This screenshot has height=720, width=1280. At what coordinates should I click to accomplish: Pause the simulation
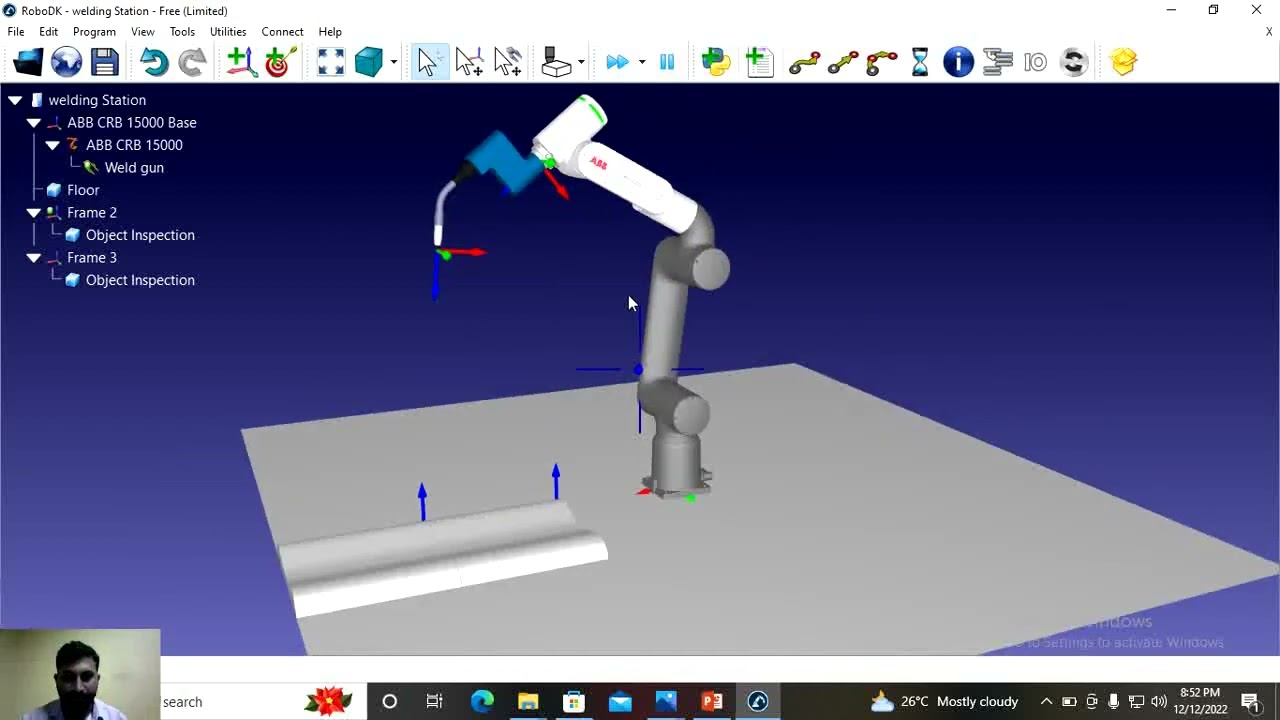point(667,62)
